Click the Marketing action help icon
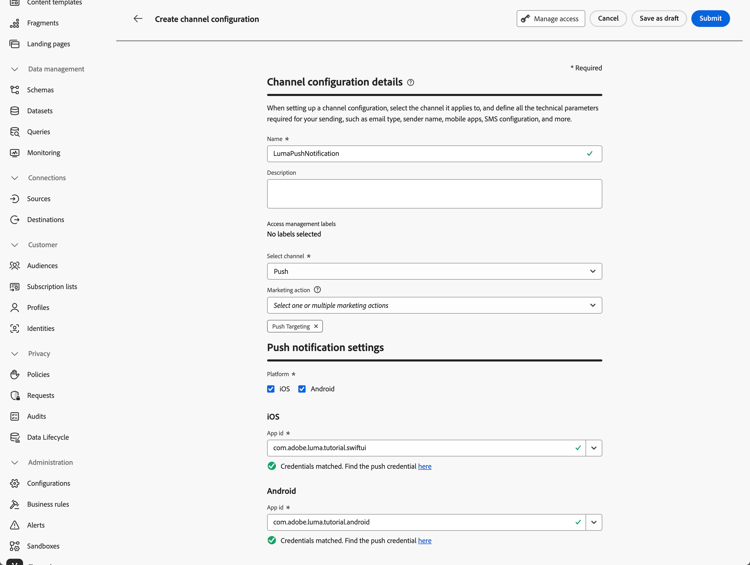This screenshot has height=565, width=750. [x=317, y=290]
